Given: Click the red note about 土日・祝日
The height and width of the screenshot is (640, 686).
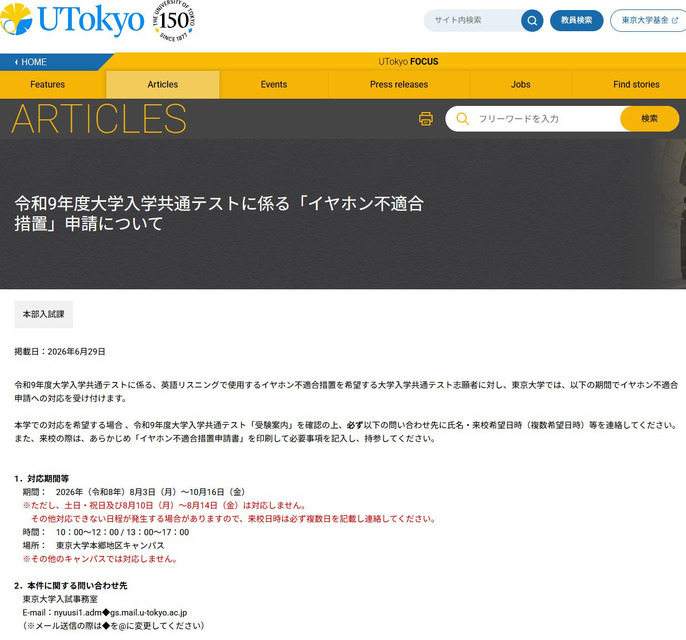Looking at the screenshot, I should [x=164, y=506].
